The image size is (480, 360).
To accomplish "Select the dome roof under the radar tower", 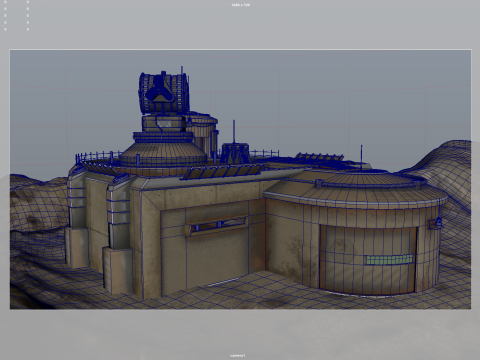I will [x=163, y=153].
